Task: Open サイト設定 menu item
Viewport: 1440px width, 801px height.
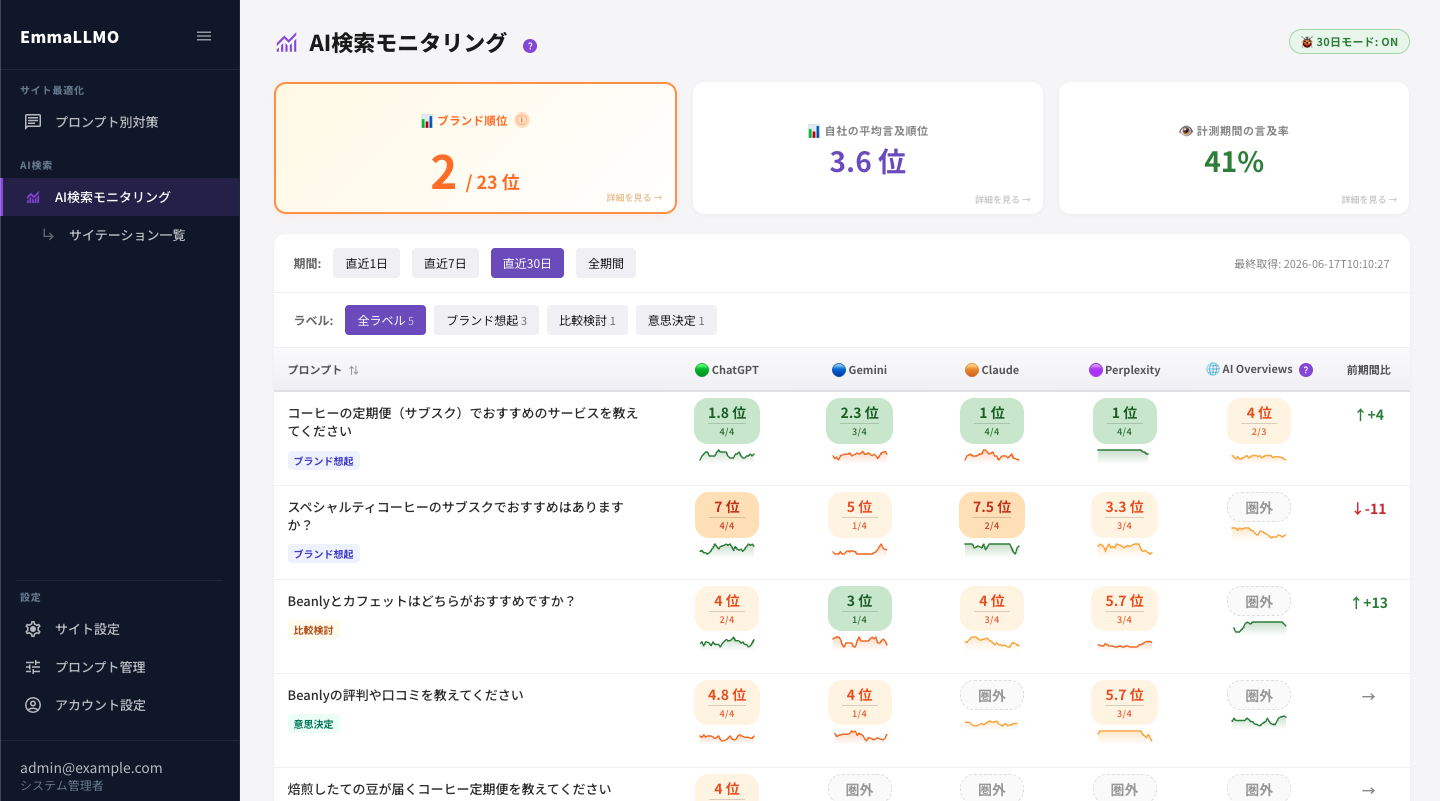Action: [x=120, y=629]
